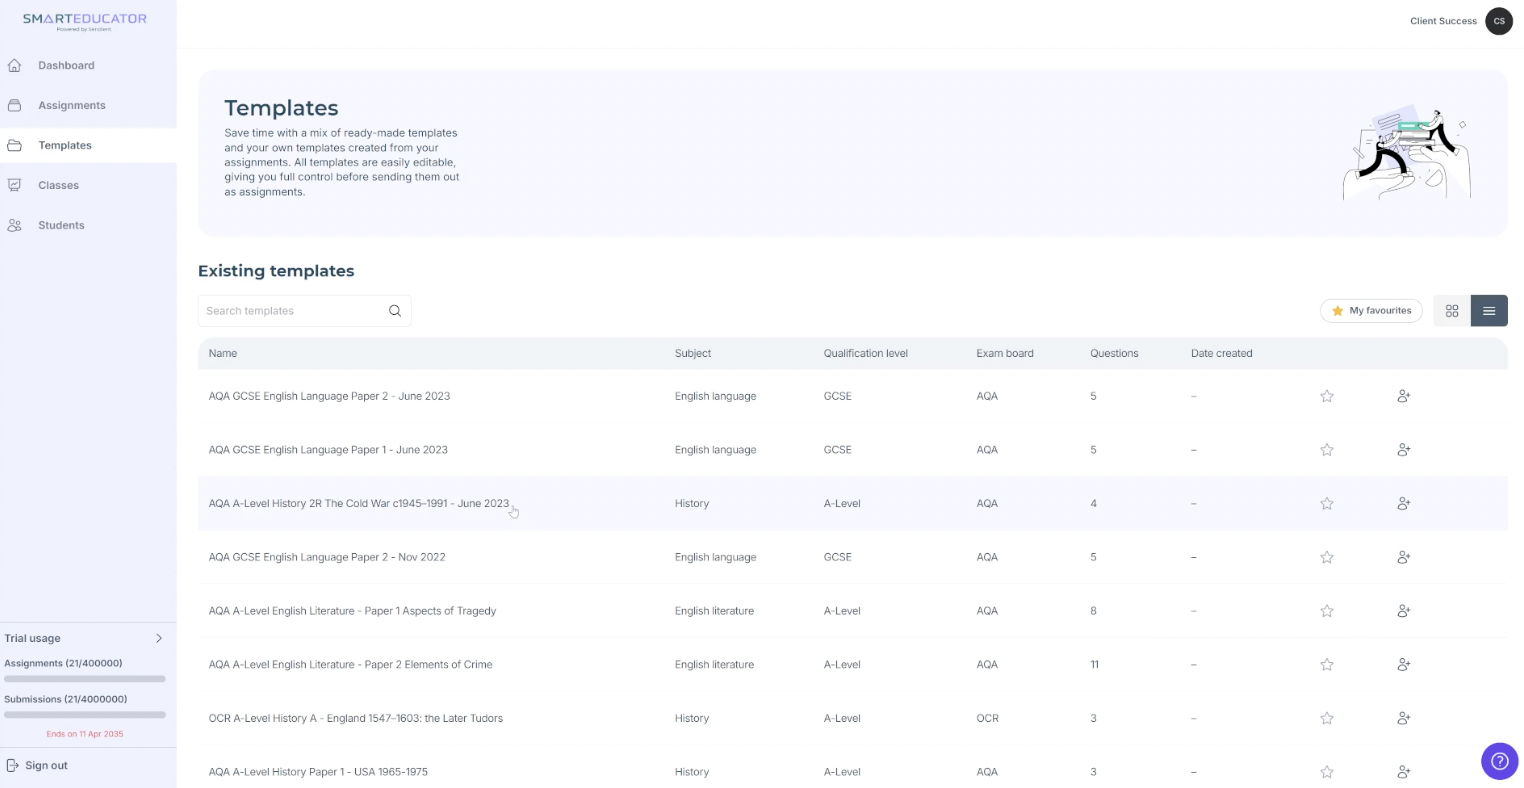Filter by My favourites button
The height and width of the screenshot is (788, 1524).
click(1371, 311)
